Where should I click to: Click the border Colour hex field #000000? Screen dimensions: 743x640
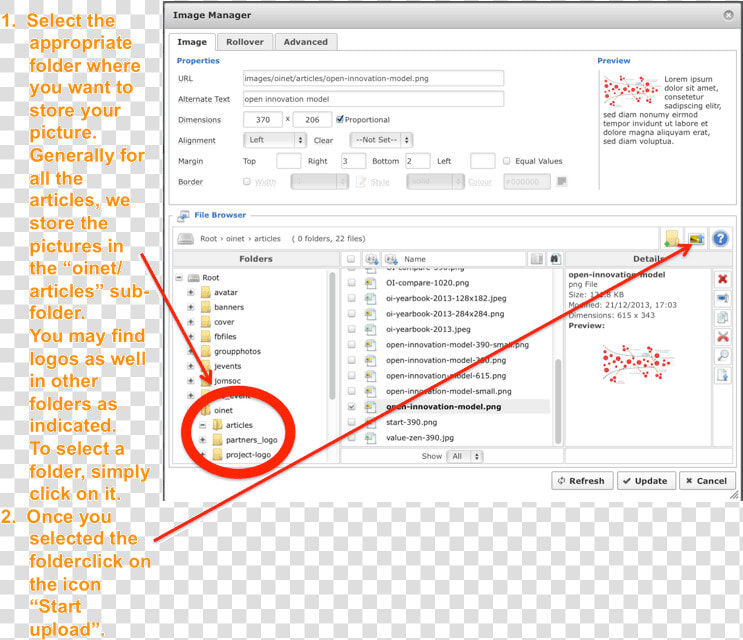(527, 181)
